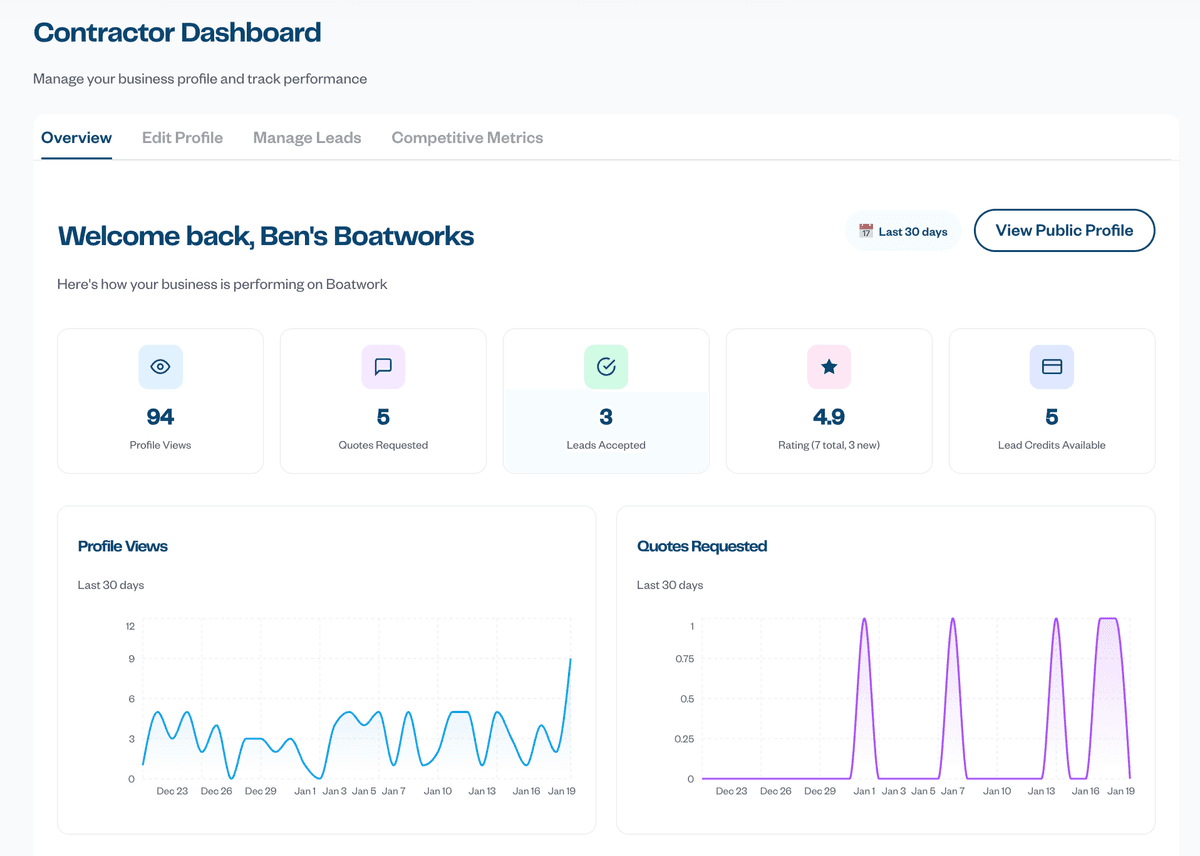Viewport: 1200px width, 856px height.
Task: Click the View Public Profile button
Action: click(1064, 230)
